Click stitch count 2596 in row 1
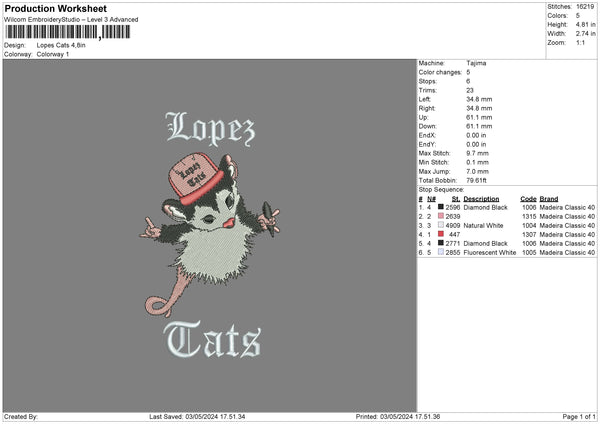 [x=453, y=207]
